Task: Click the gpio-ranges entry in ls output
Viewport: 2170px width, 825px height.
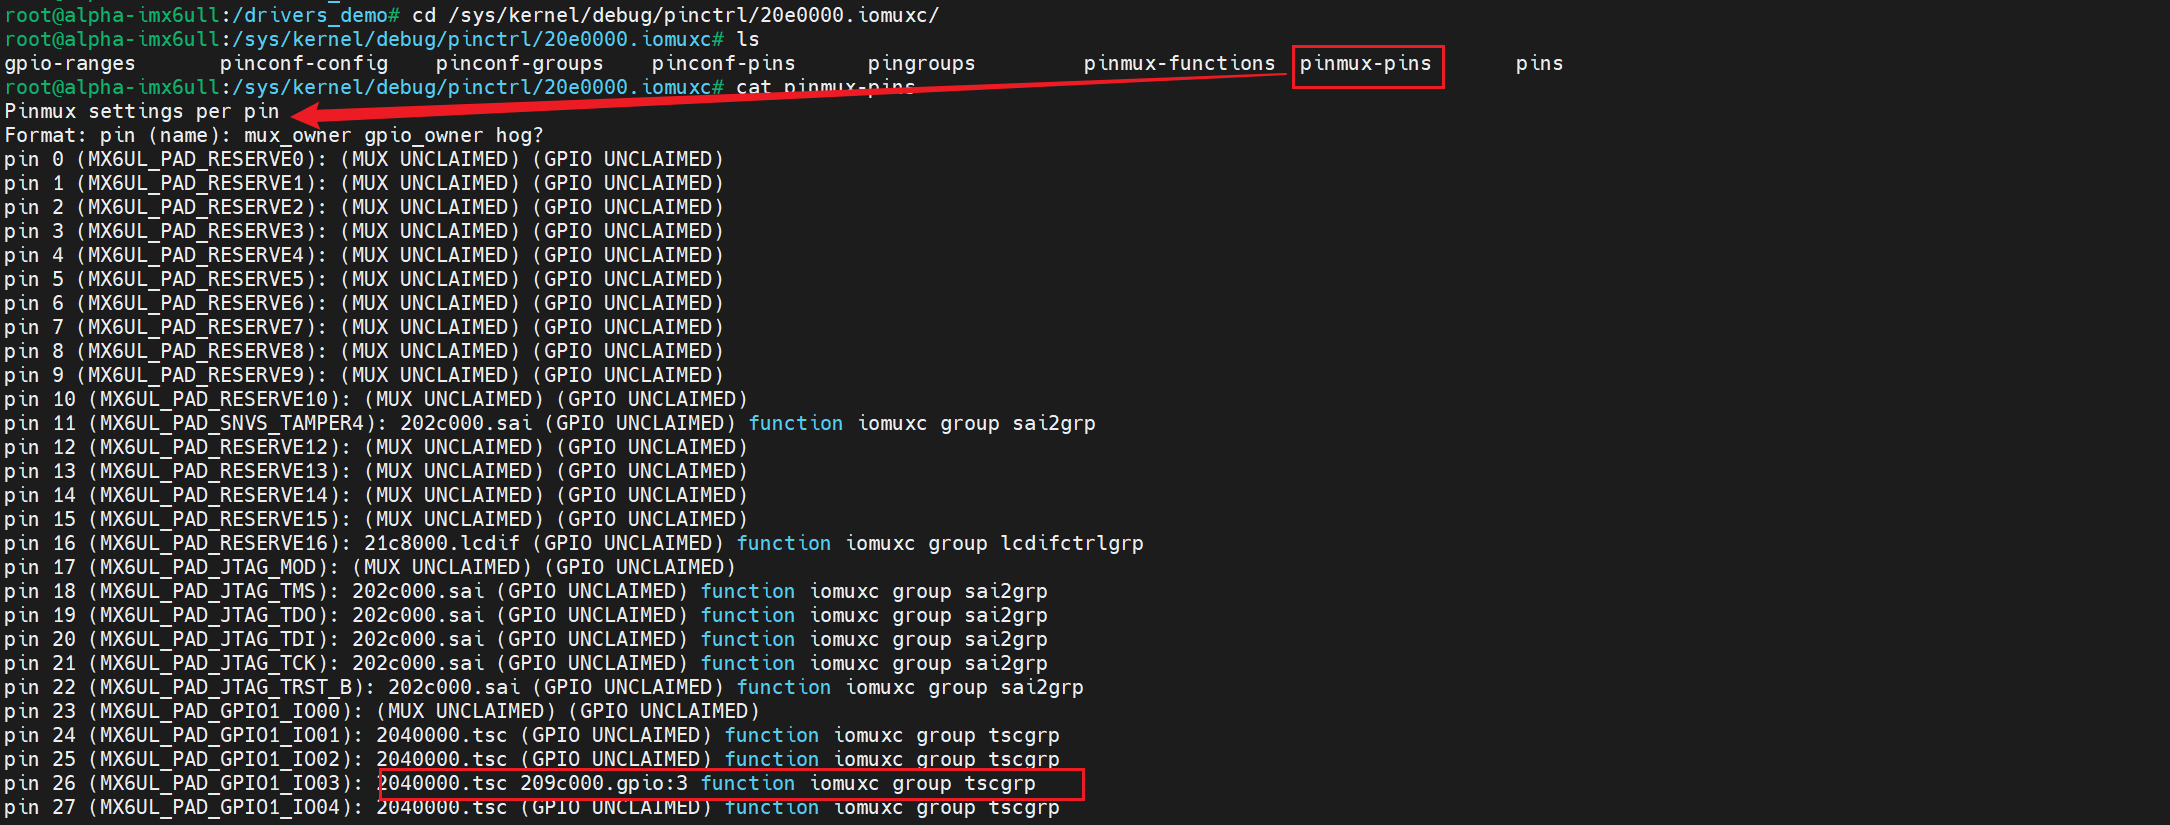Action: 70,64
